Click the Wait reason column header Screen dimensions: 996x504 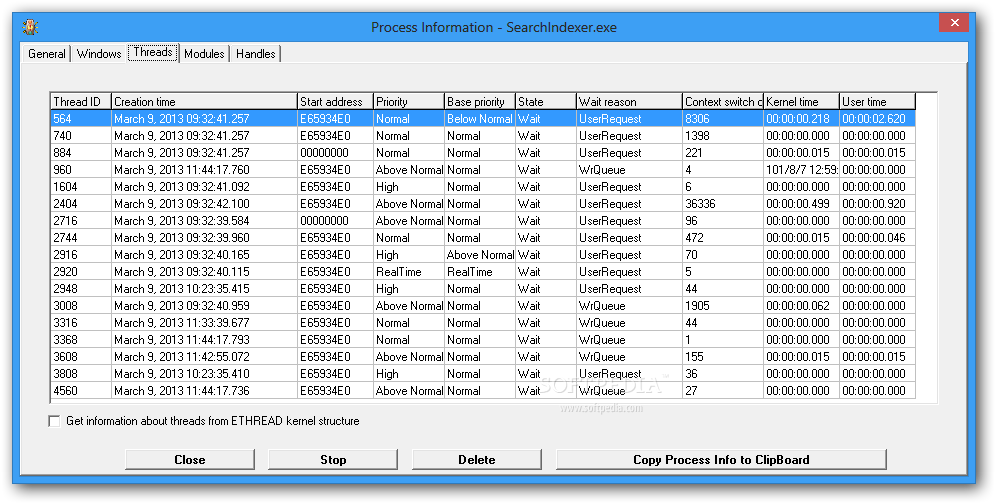[x=629, y=102]
